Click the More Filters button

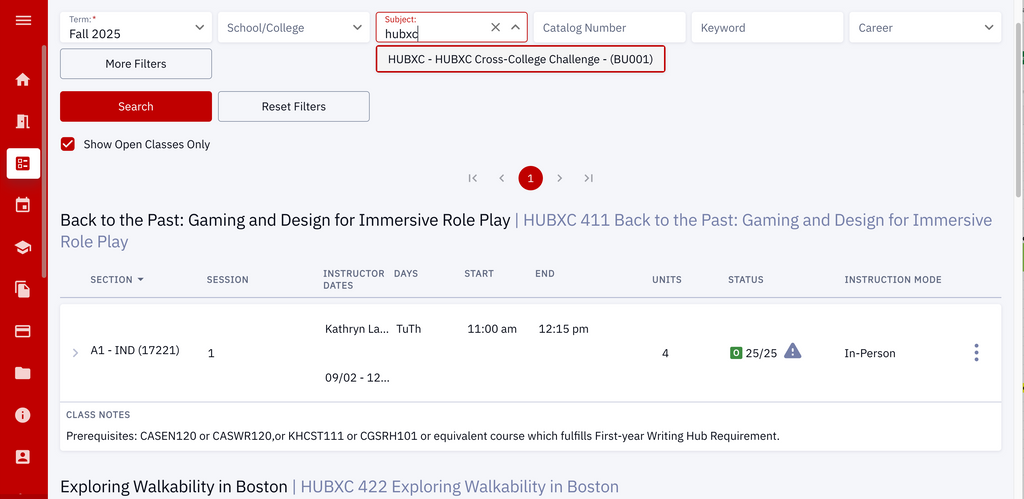click(x=136, y=64)
